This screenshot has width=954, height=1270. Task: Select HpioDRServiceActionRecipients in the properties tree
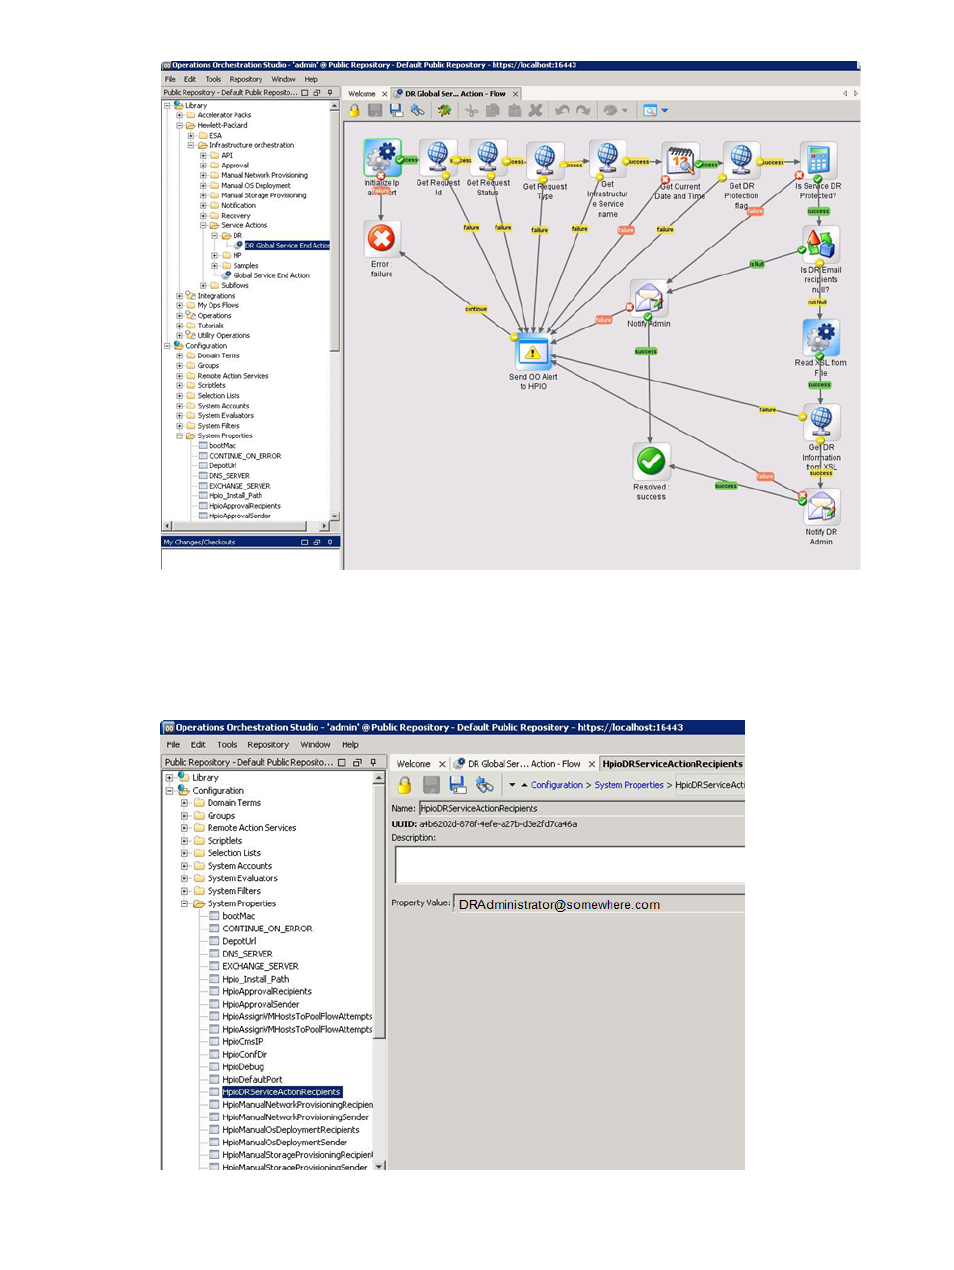click(281, 1092)
